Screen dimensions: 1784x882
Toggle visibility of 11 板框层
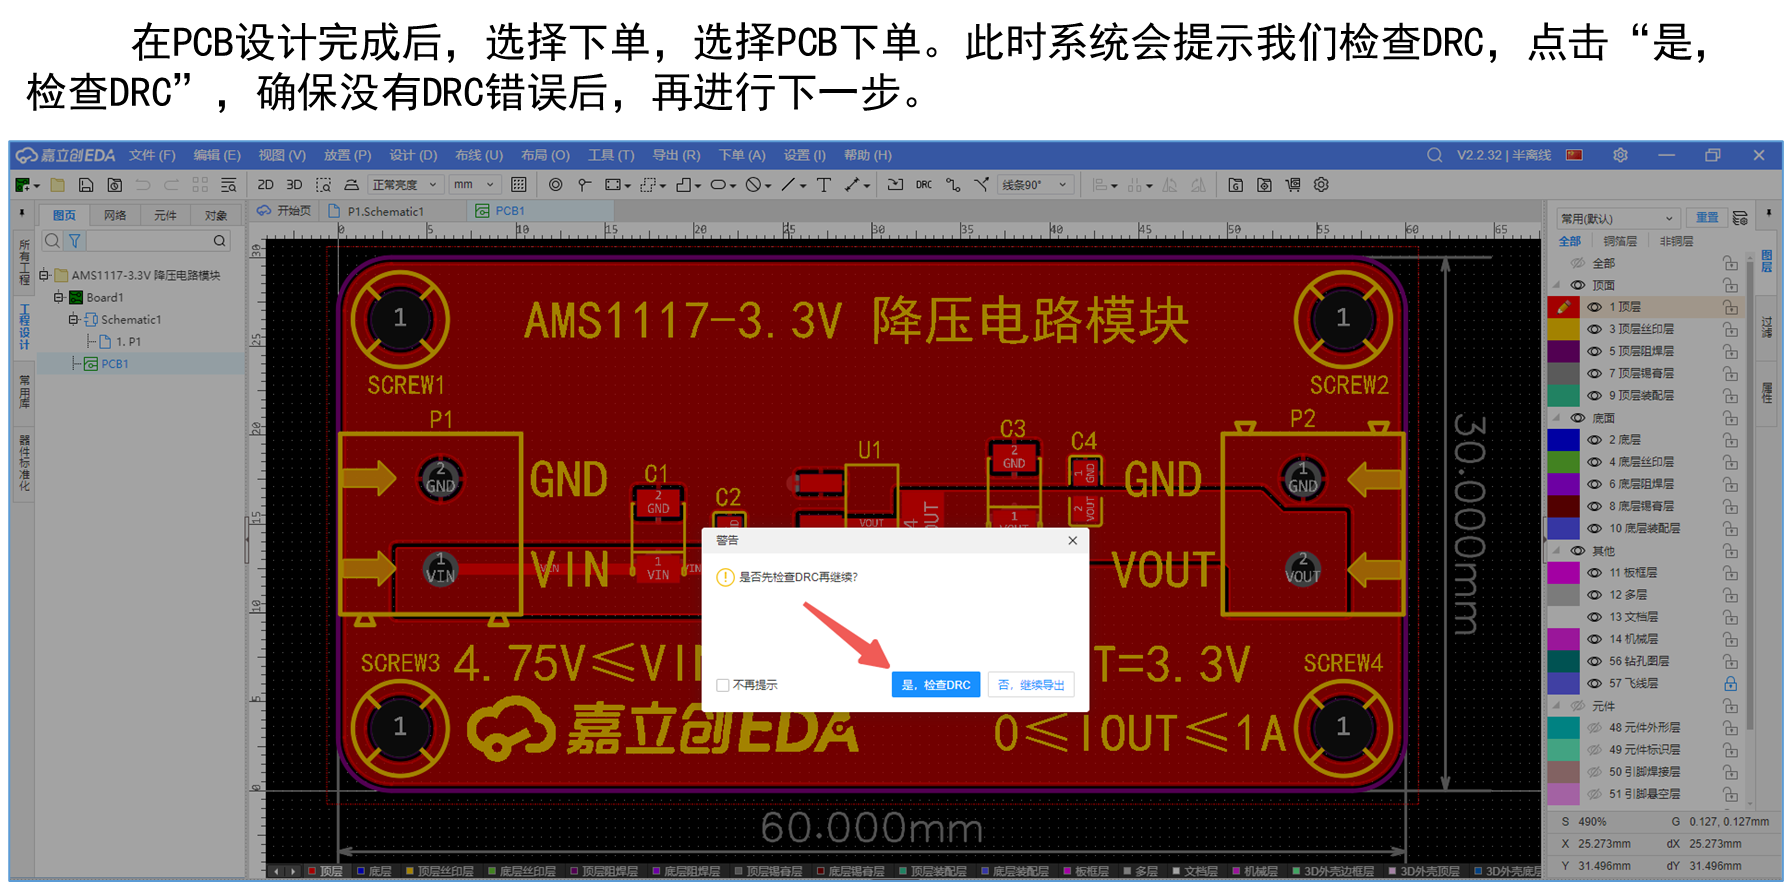(x=1594, y=573)
